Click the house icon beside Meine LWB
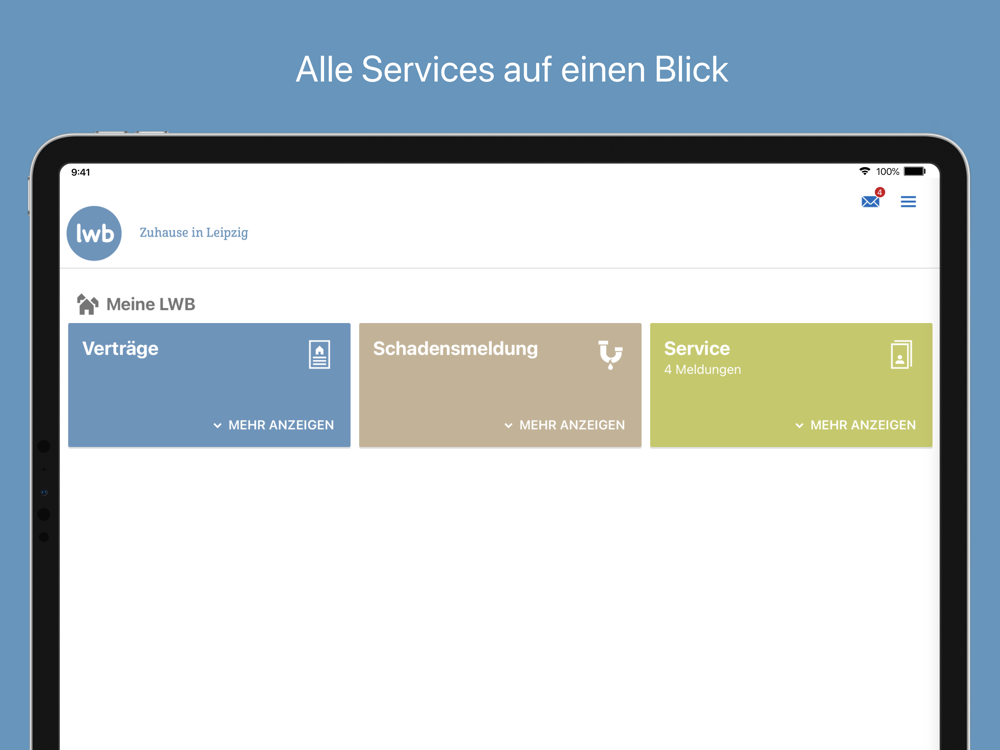 click(87, 304)
